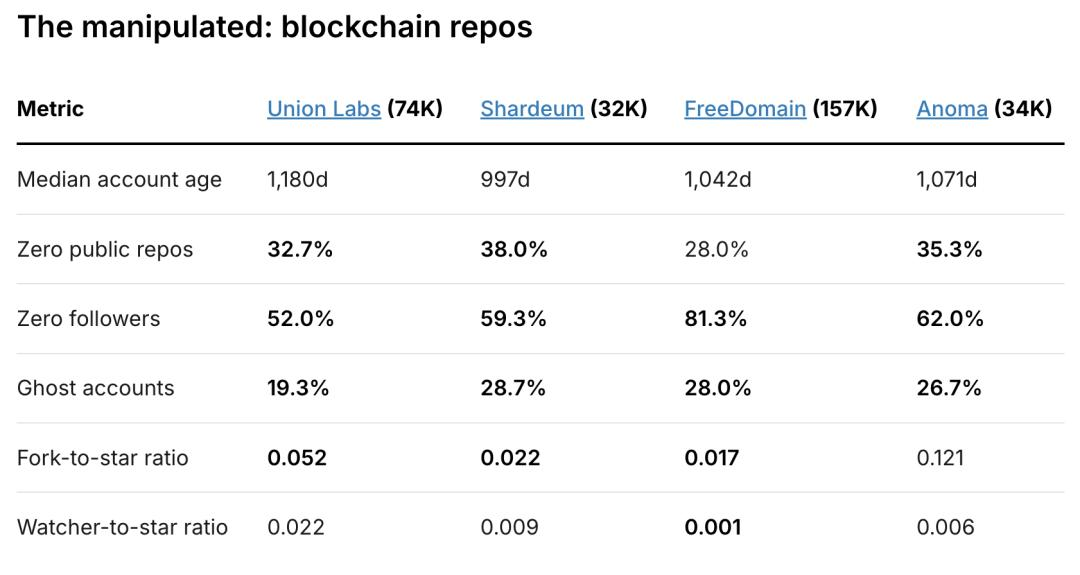The height and width of the screenshot is (575, 1080).
Task: Follow the FreeDomain link
Action: pos(745,109)
